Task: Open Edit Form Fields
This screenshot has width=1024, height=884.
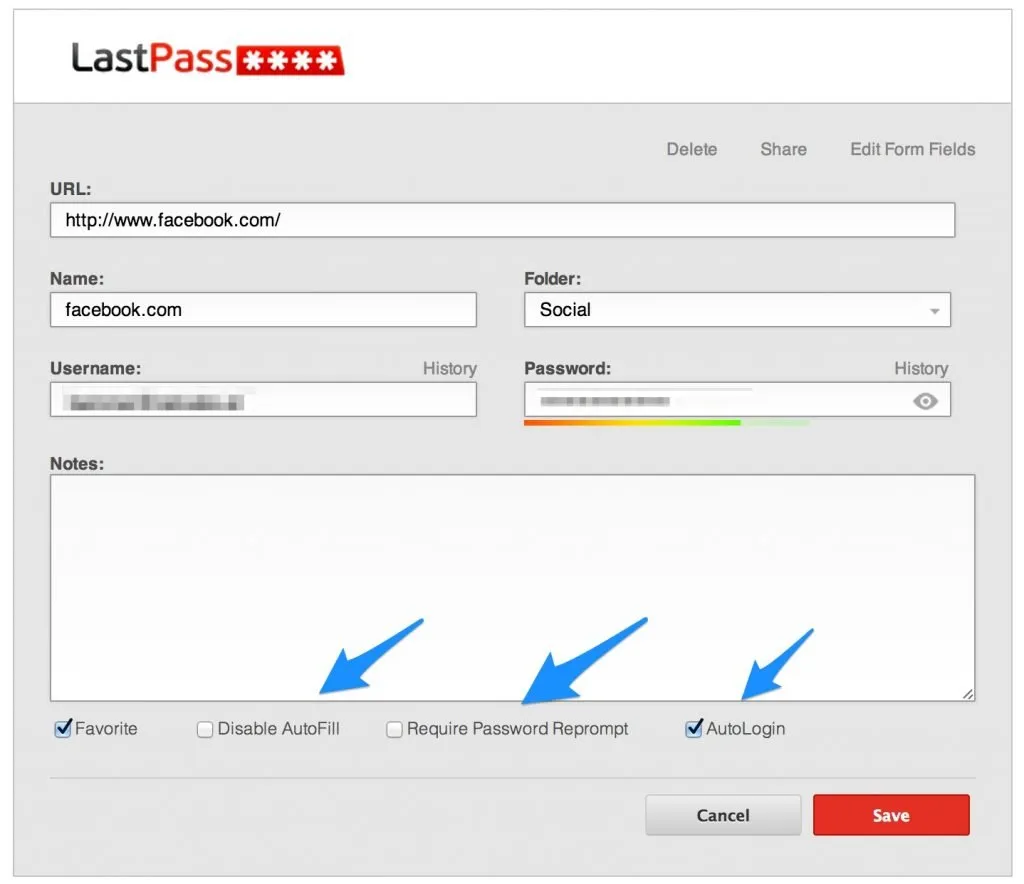Action: pyautogui.click(x=912, y=150)
